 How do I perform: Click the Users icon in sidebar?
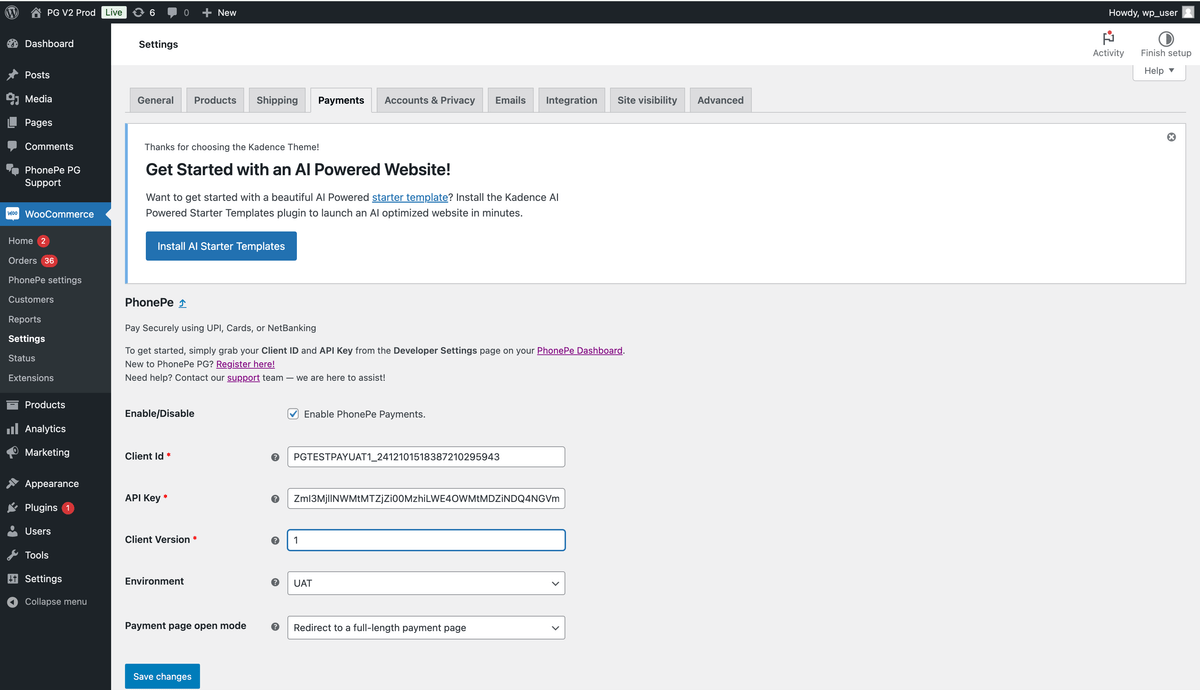click(x=13, y=531)
